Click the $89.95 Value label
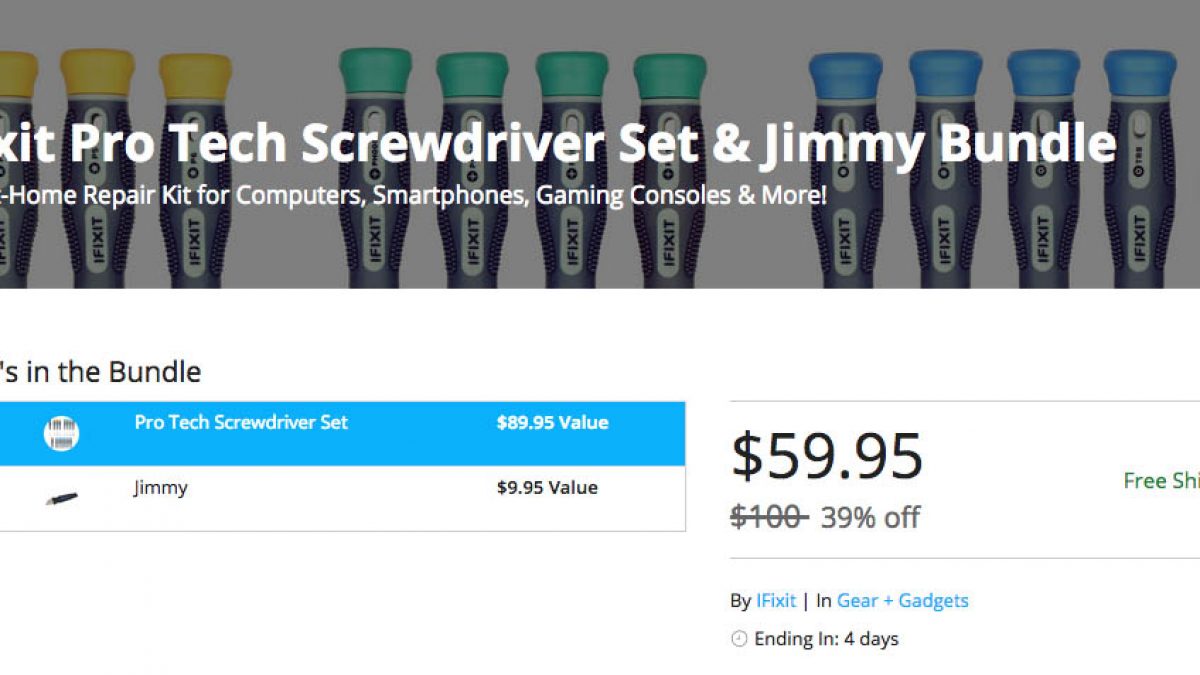1200x675 pixels. 552,422
